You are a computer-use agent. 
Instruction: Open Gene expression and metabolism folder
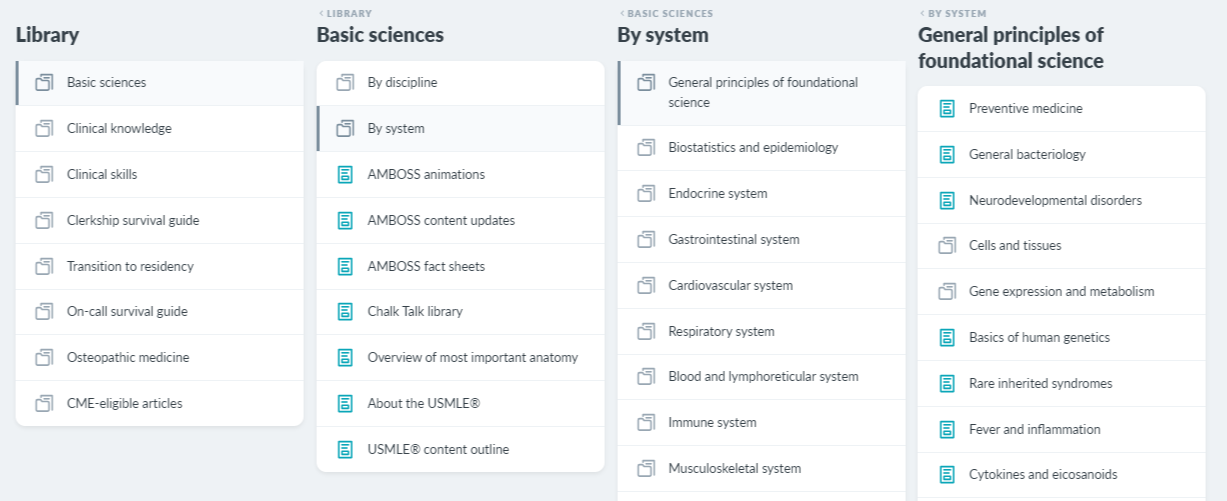click(1062, 291)
